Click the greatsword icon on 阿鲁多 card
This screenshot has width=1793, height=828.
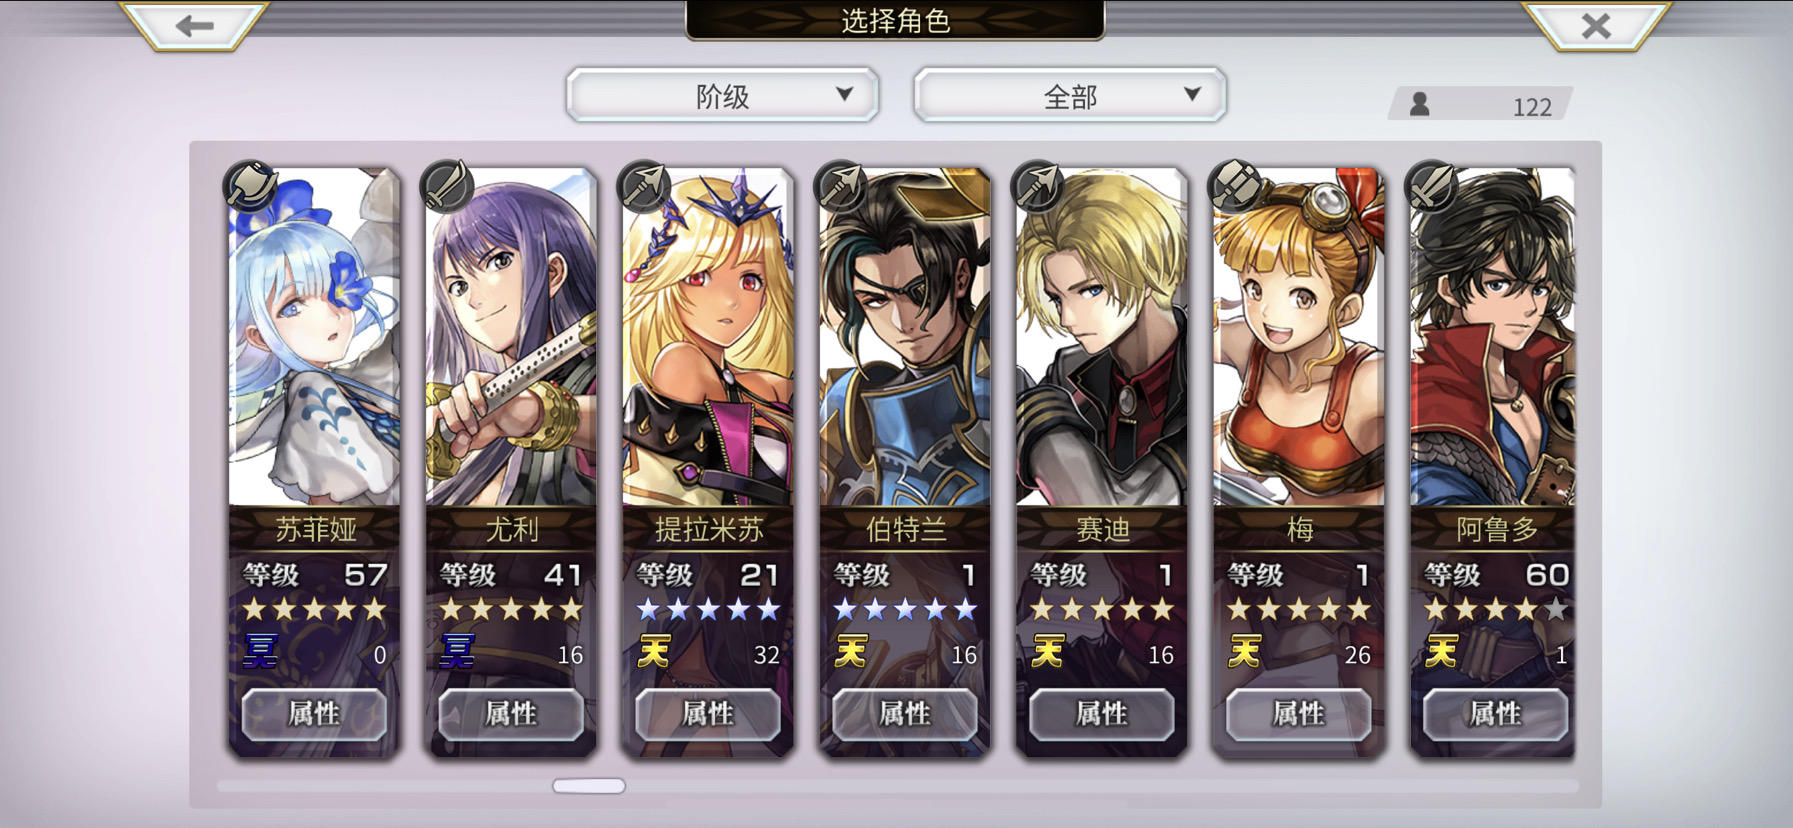click(1432, 185)
